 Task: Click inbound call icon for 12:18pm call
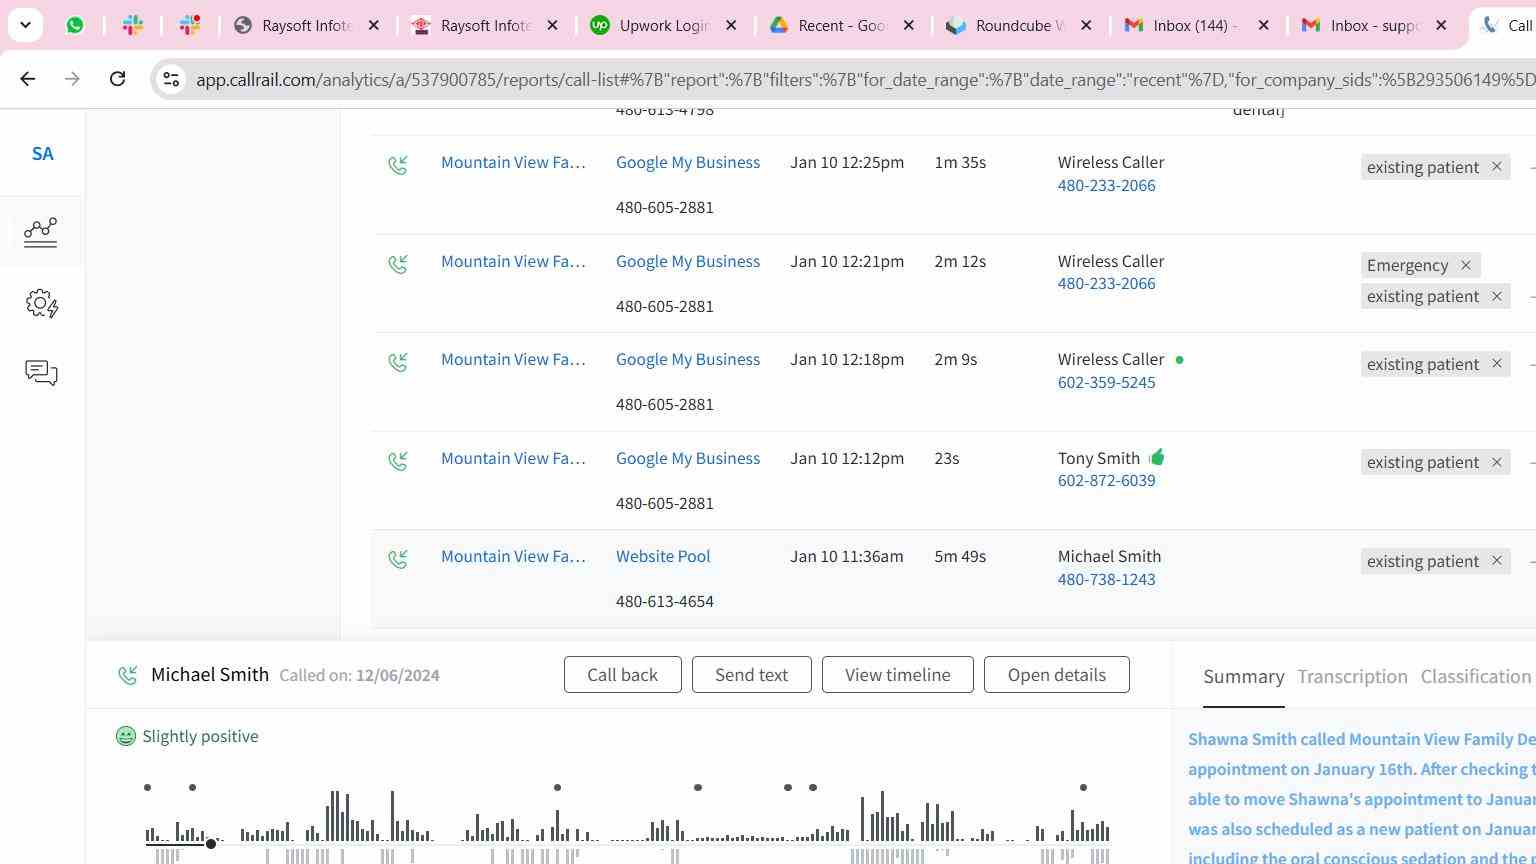[398, 362]
